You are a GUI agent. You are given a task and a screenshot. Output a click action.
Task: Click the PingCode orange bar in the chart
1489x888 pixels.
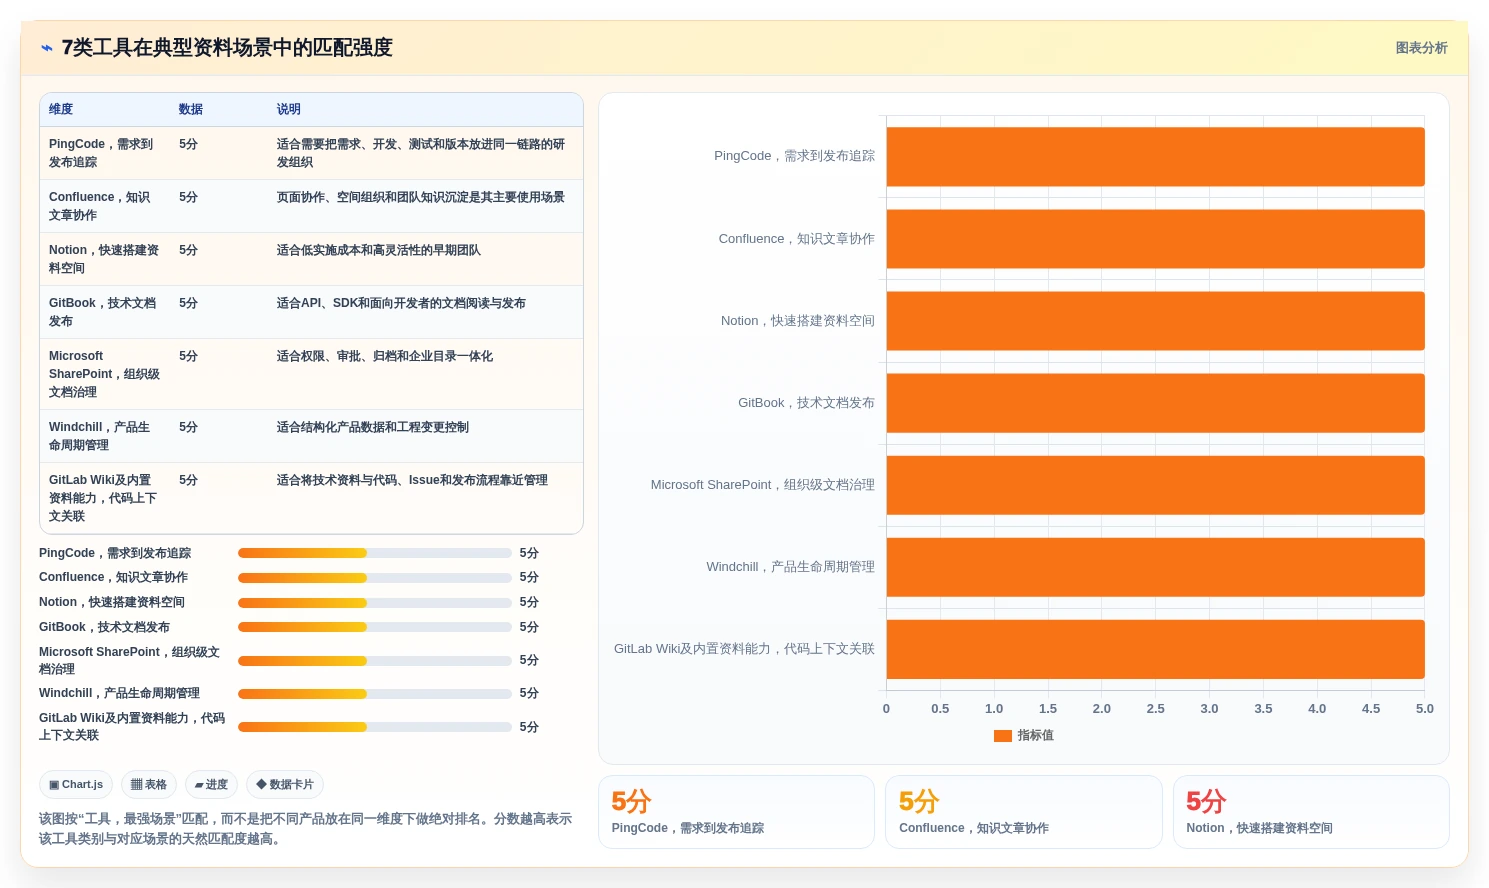(1155, 157)
